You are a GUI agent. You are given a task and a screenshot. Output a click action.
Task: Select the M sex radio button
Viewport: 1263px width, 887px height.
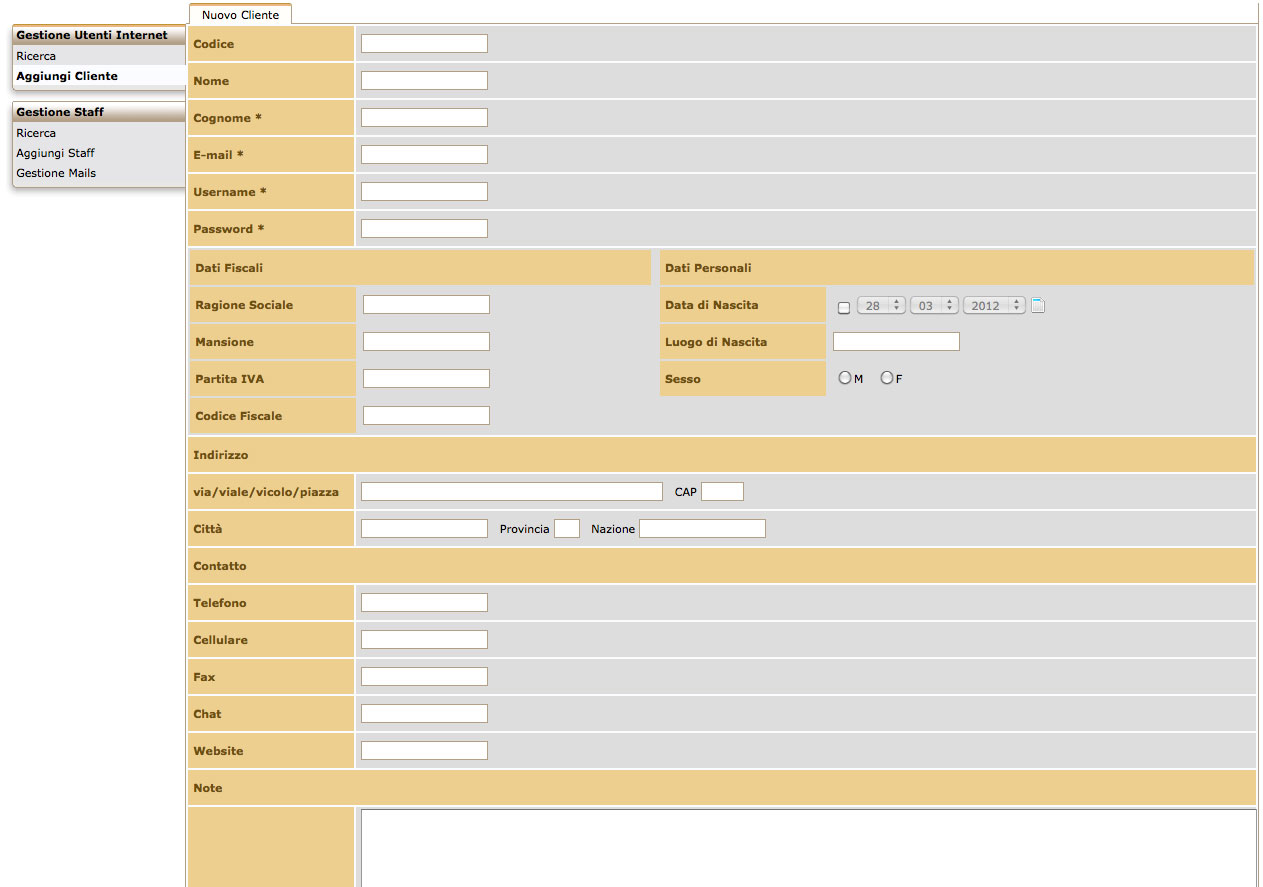[845, 378]
